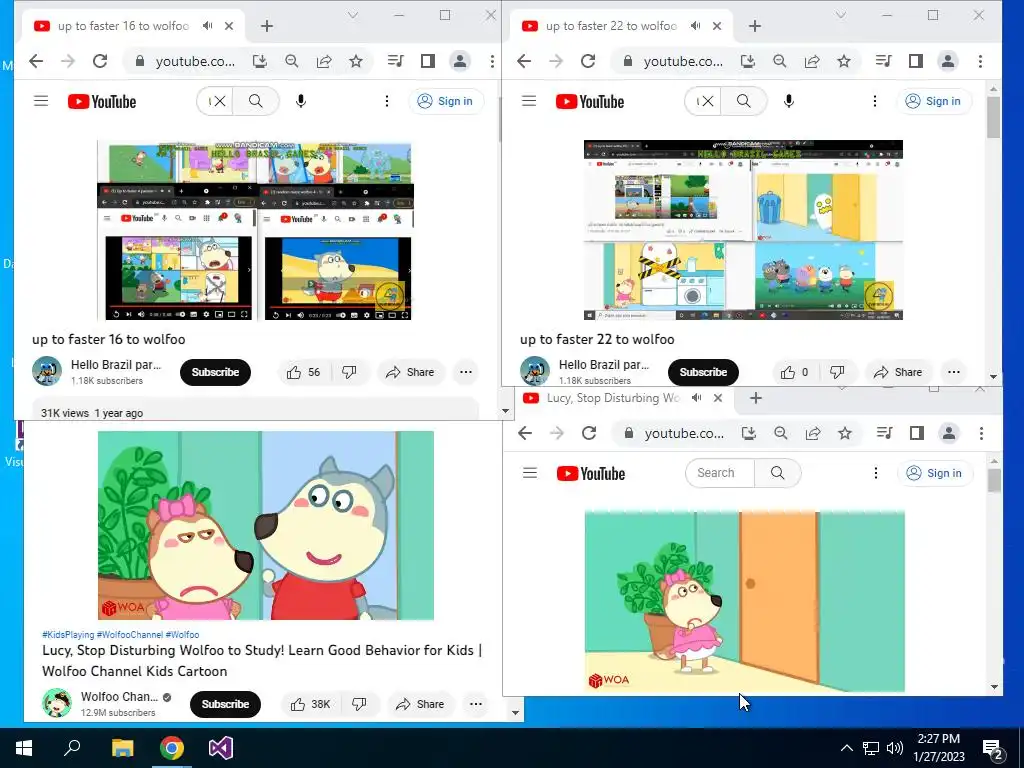Open profile avatar in 'up to faster 16' window toolbar
The width and height of the screenshot is (1024, 768).
pos(460,61)
